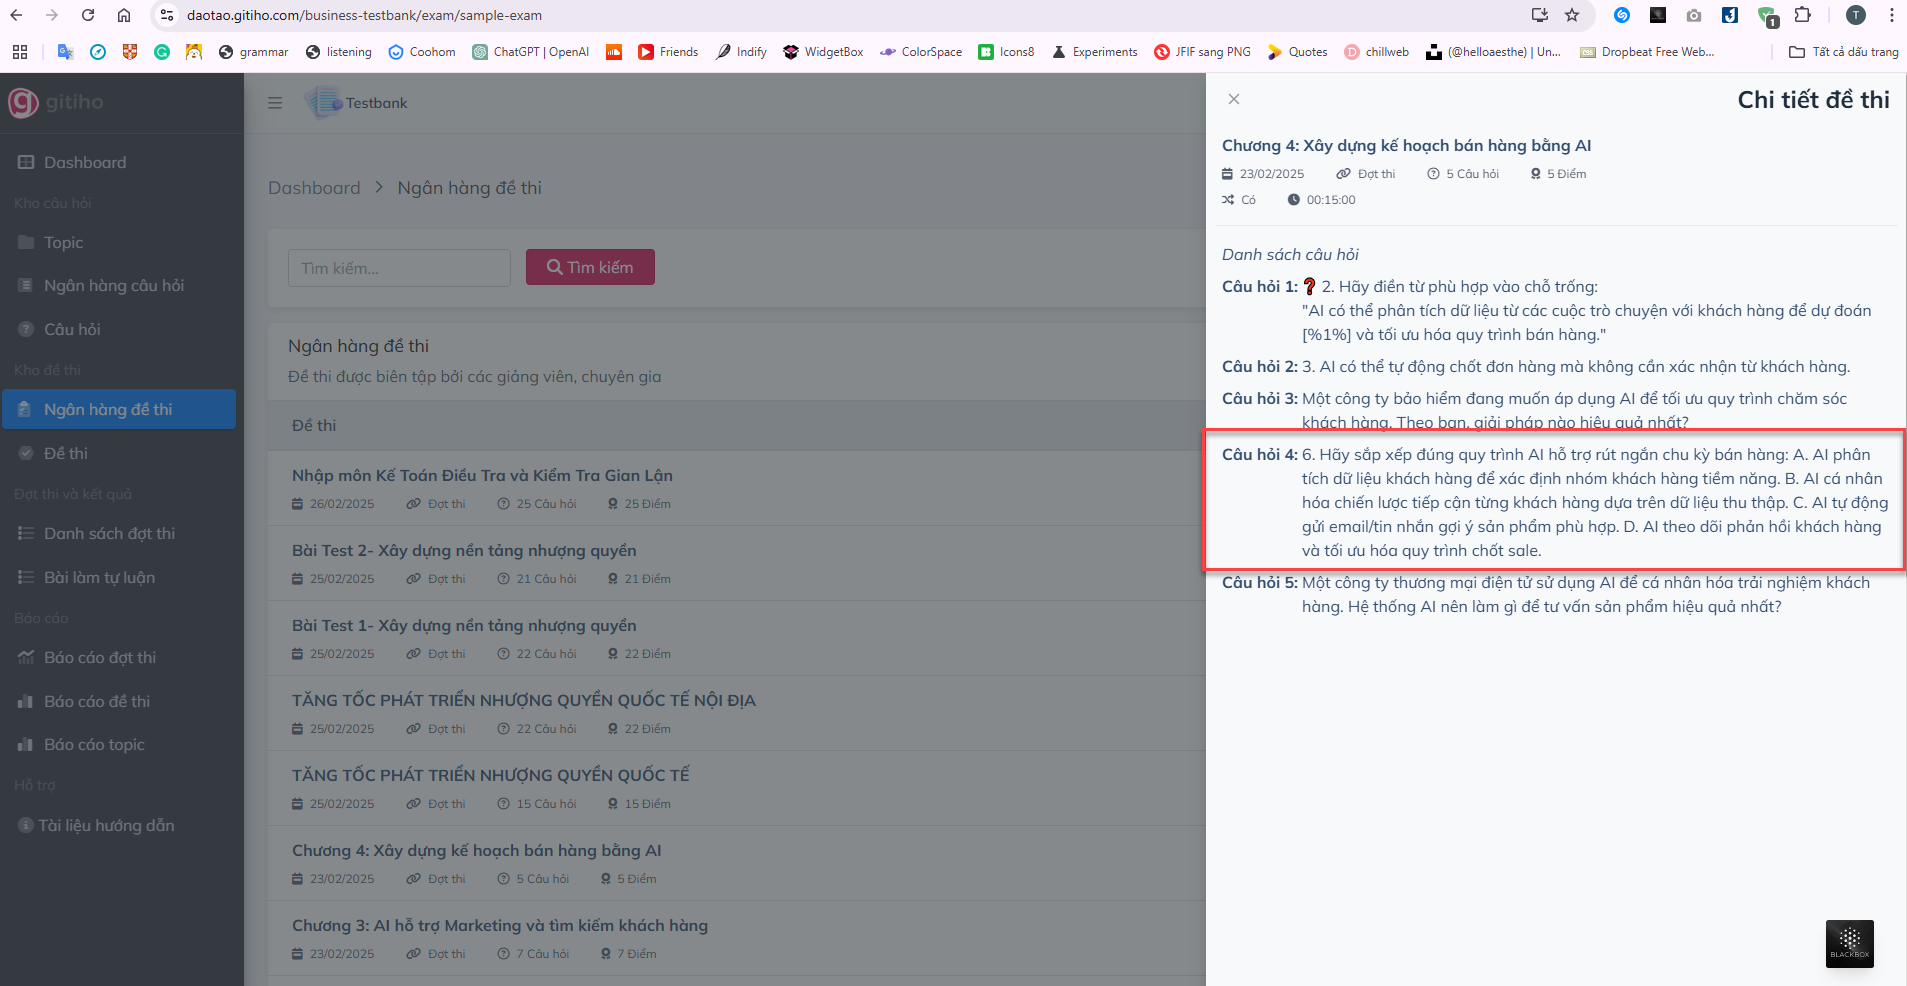1907x986 pixels.
Task: Click the browser back arrow
Action: tap(16, 15)
